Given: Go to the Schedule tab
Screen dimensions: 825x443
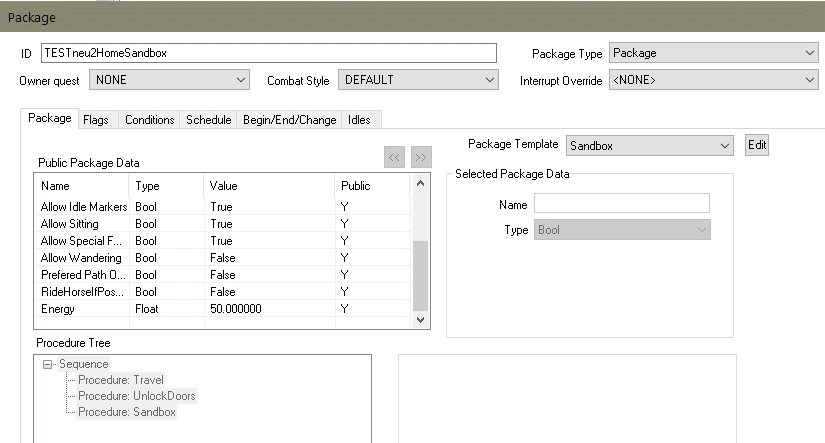Looking at the screenshot, I should (208, 120).
